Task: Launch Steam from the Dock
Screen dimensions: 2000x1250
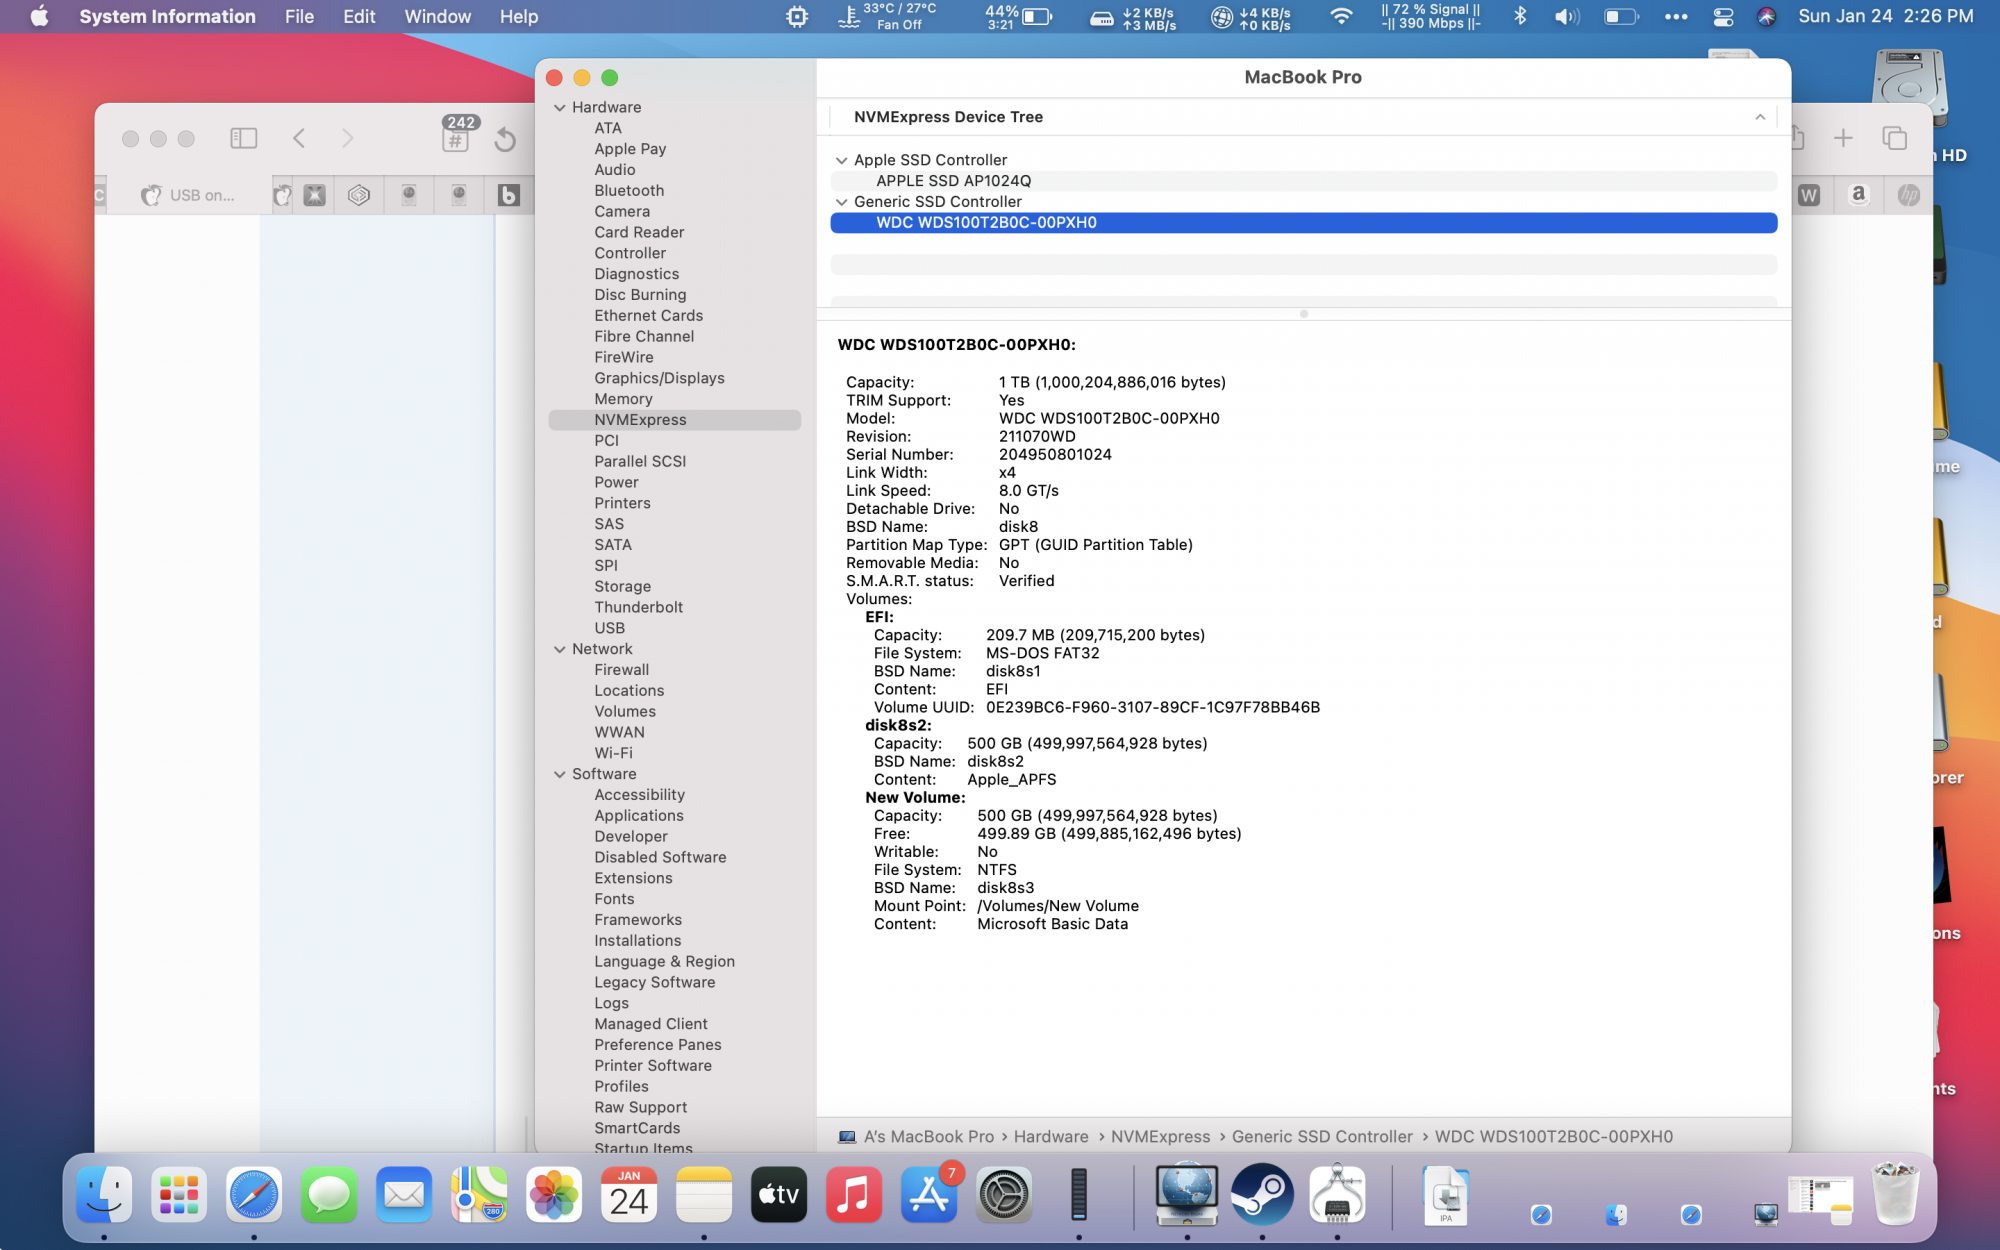Action: pyautogui.click(x=1261, y=1194)
